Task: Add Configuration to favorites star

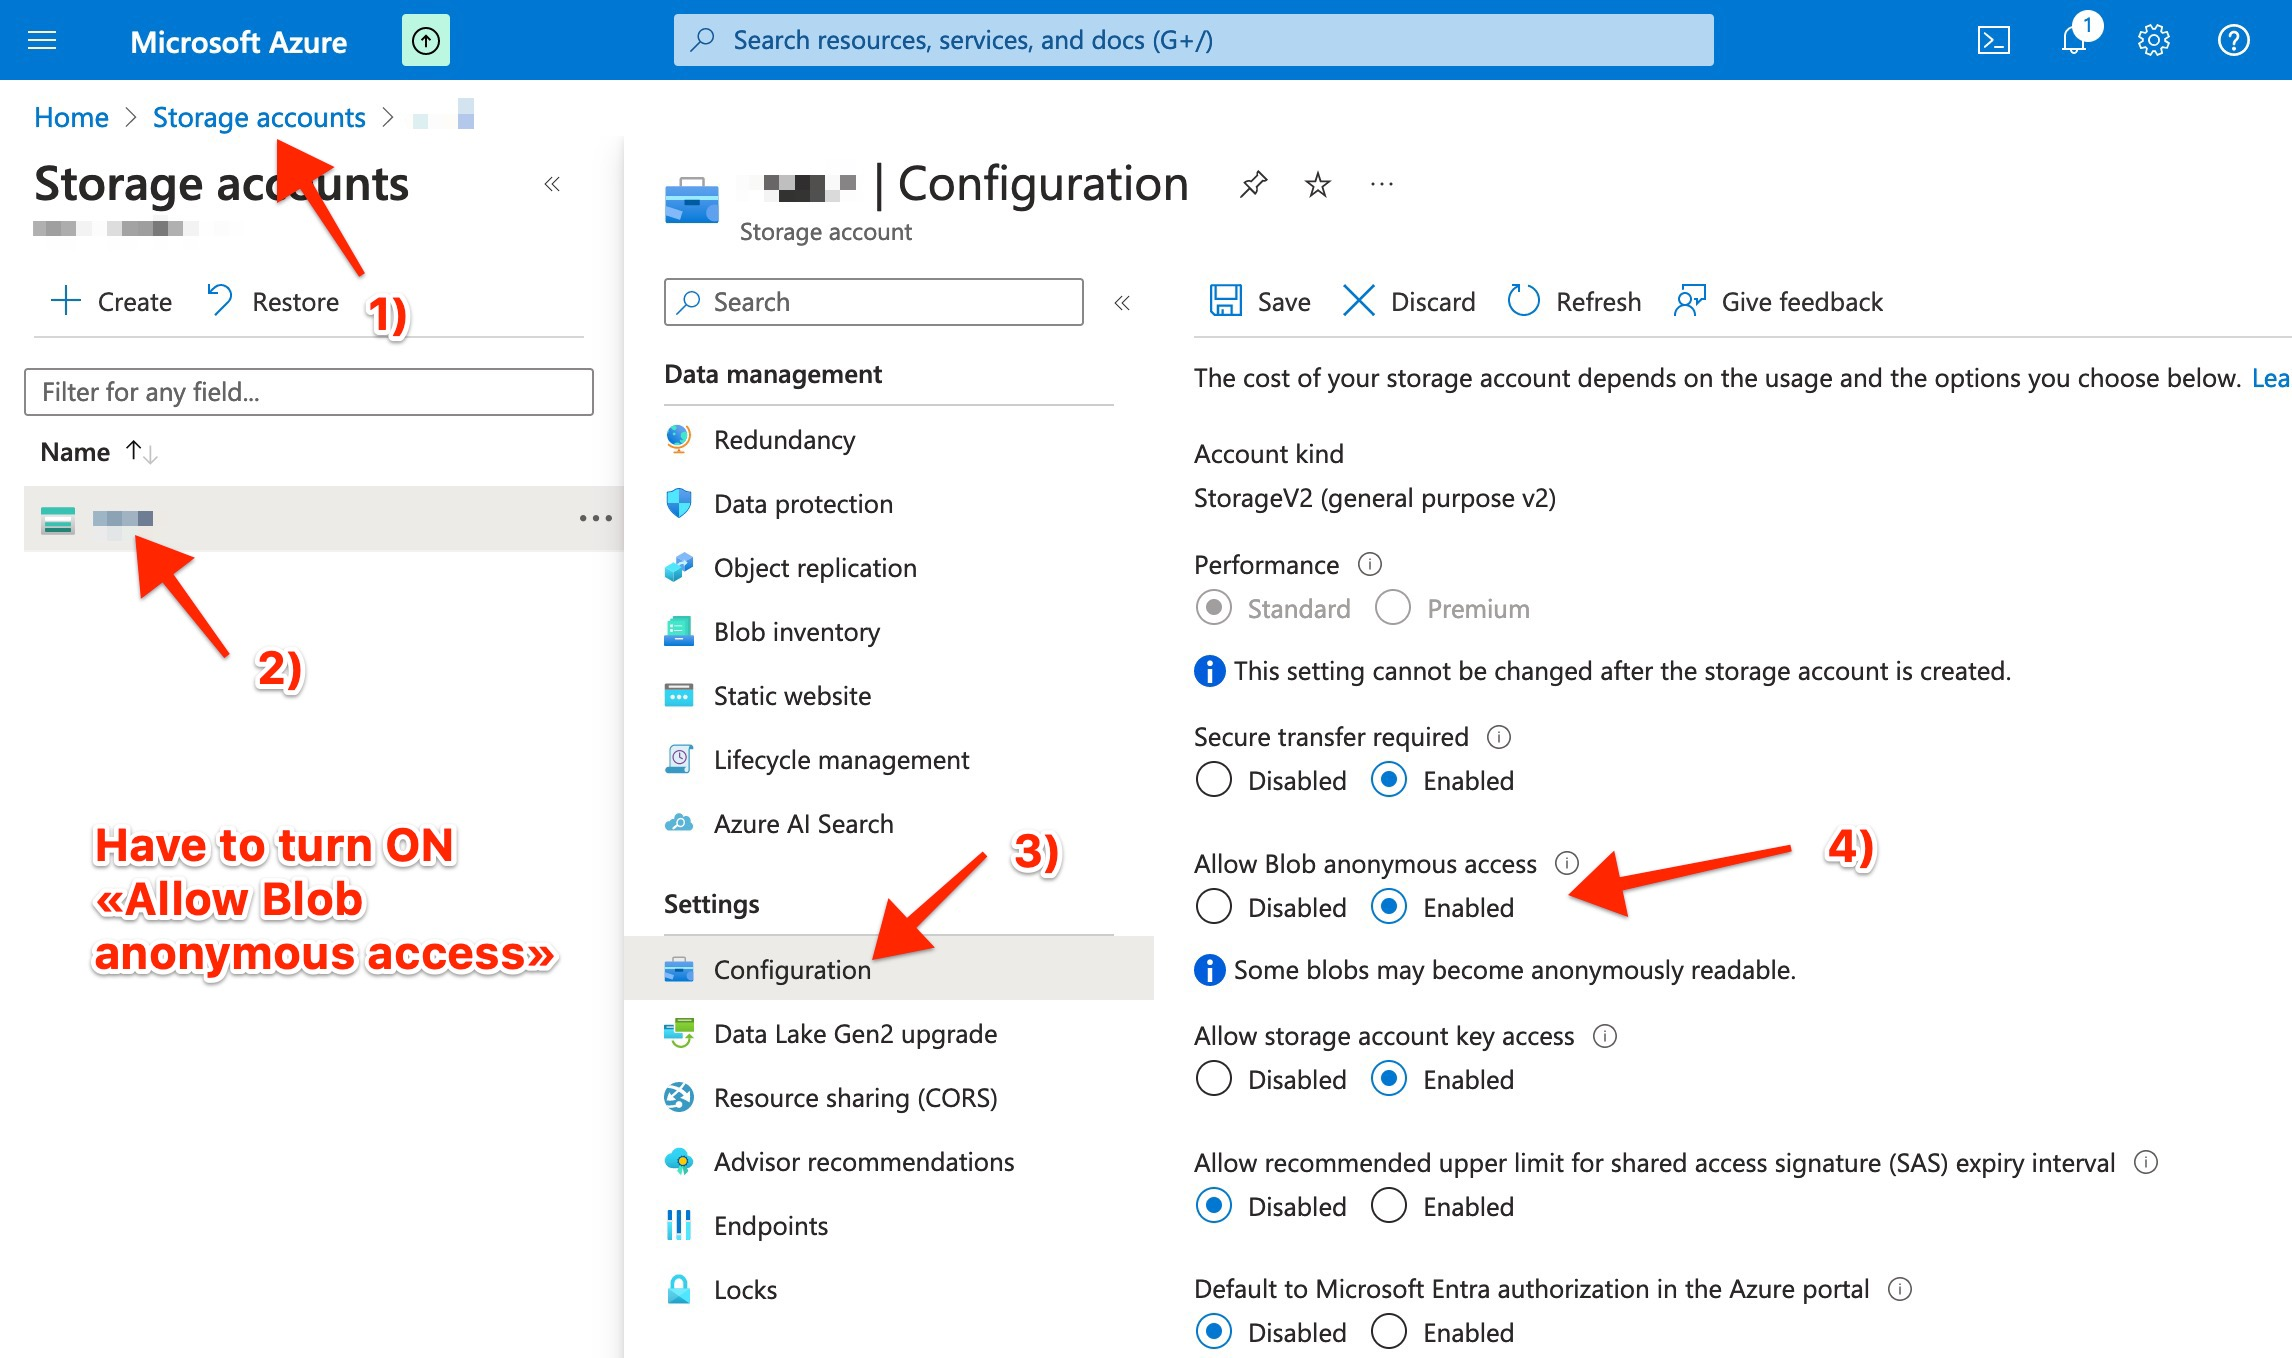Action: tap(1318, 184)
